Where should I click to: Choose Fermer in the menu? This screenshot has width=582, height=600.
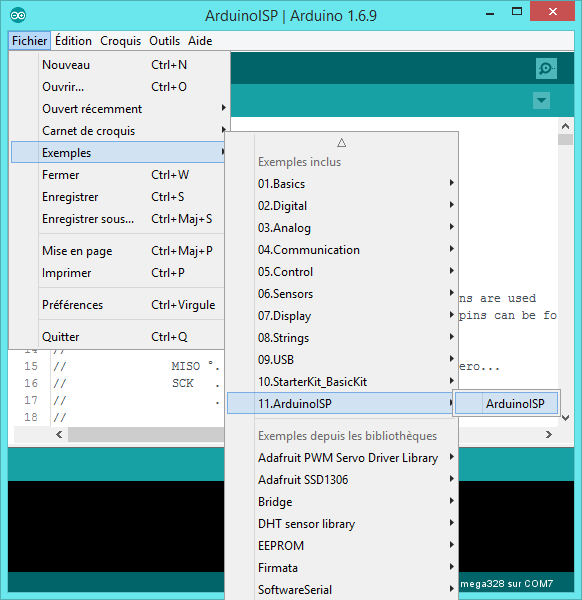pos(118,175)
